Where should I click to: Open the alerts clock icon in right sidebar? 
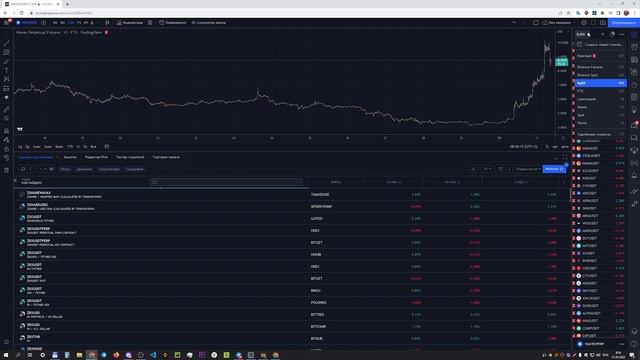point(634,47)
